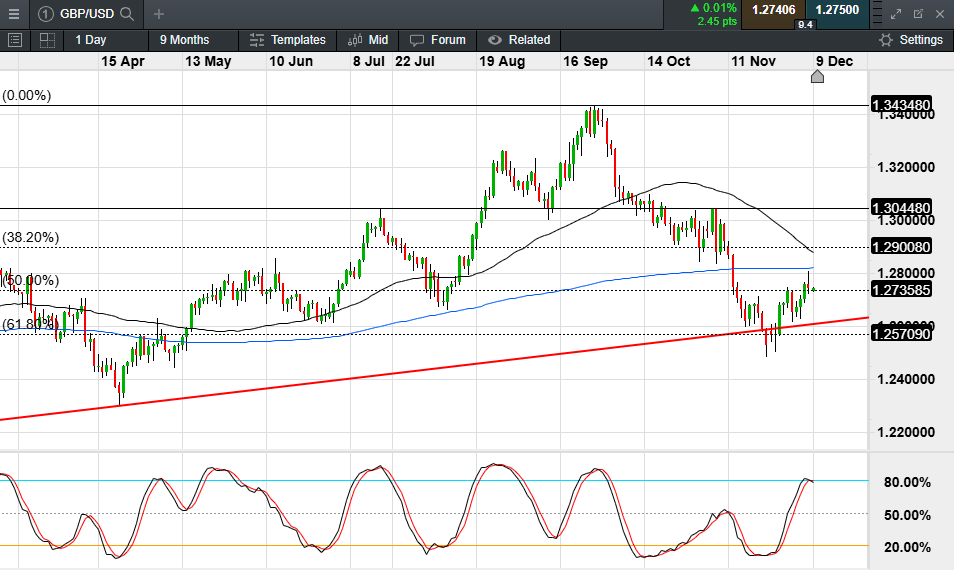Expand chart to fullscreen with arrows icon
This screenshot has height=570, width=954.
coord(896,14)
